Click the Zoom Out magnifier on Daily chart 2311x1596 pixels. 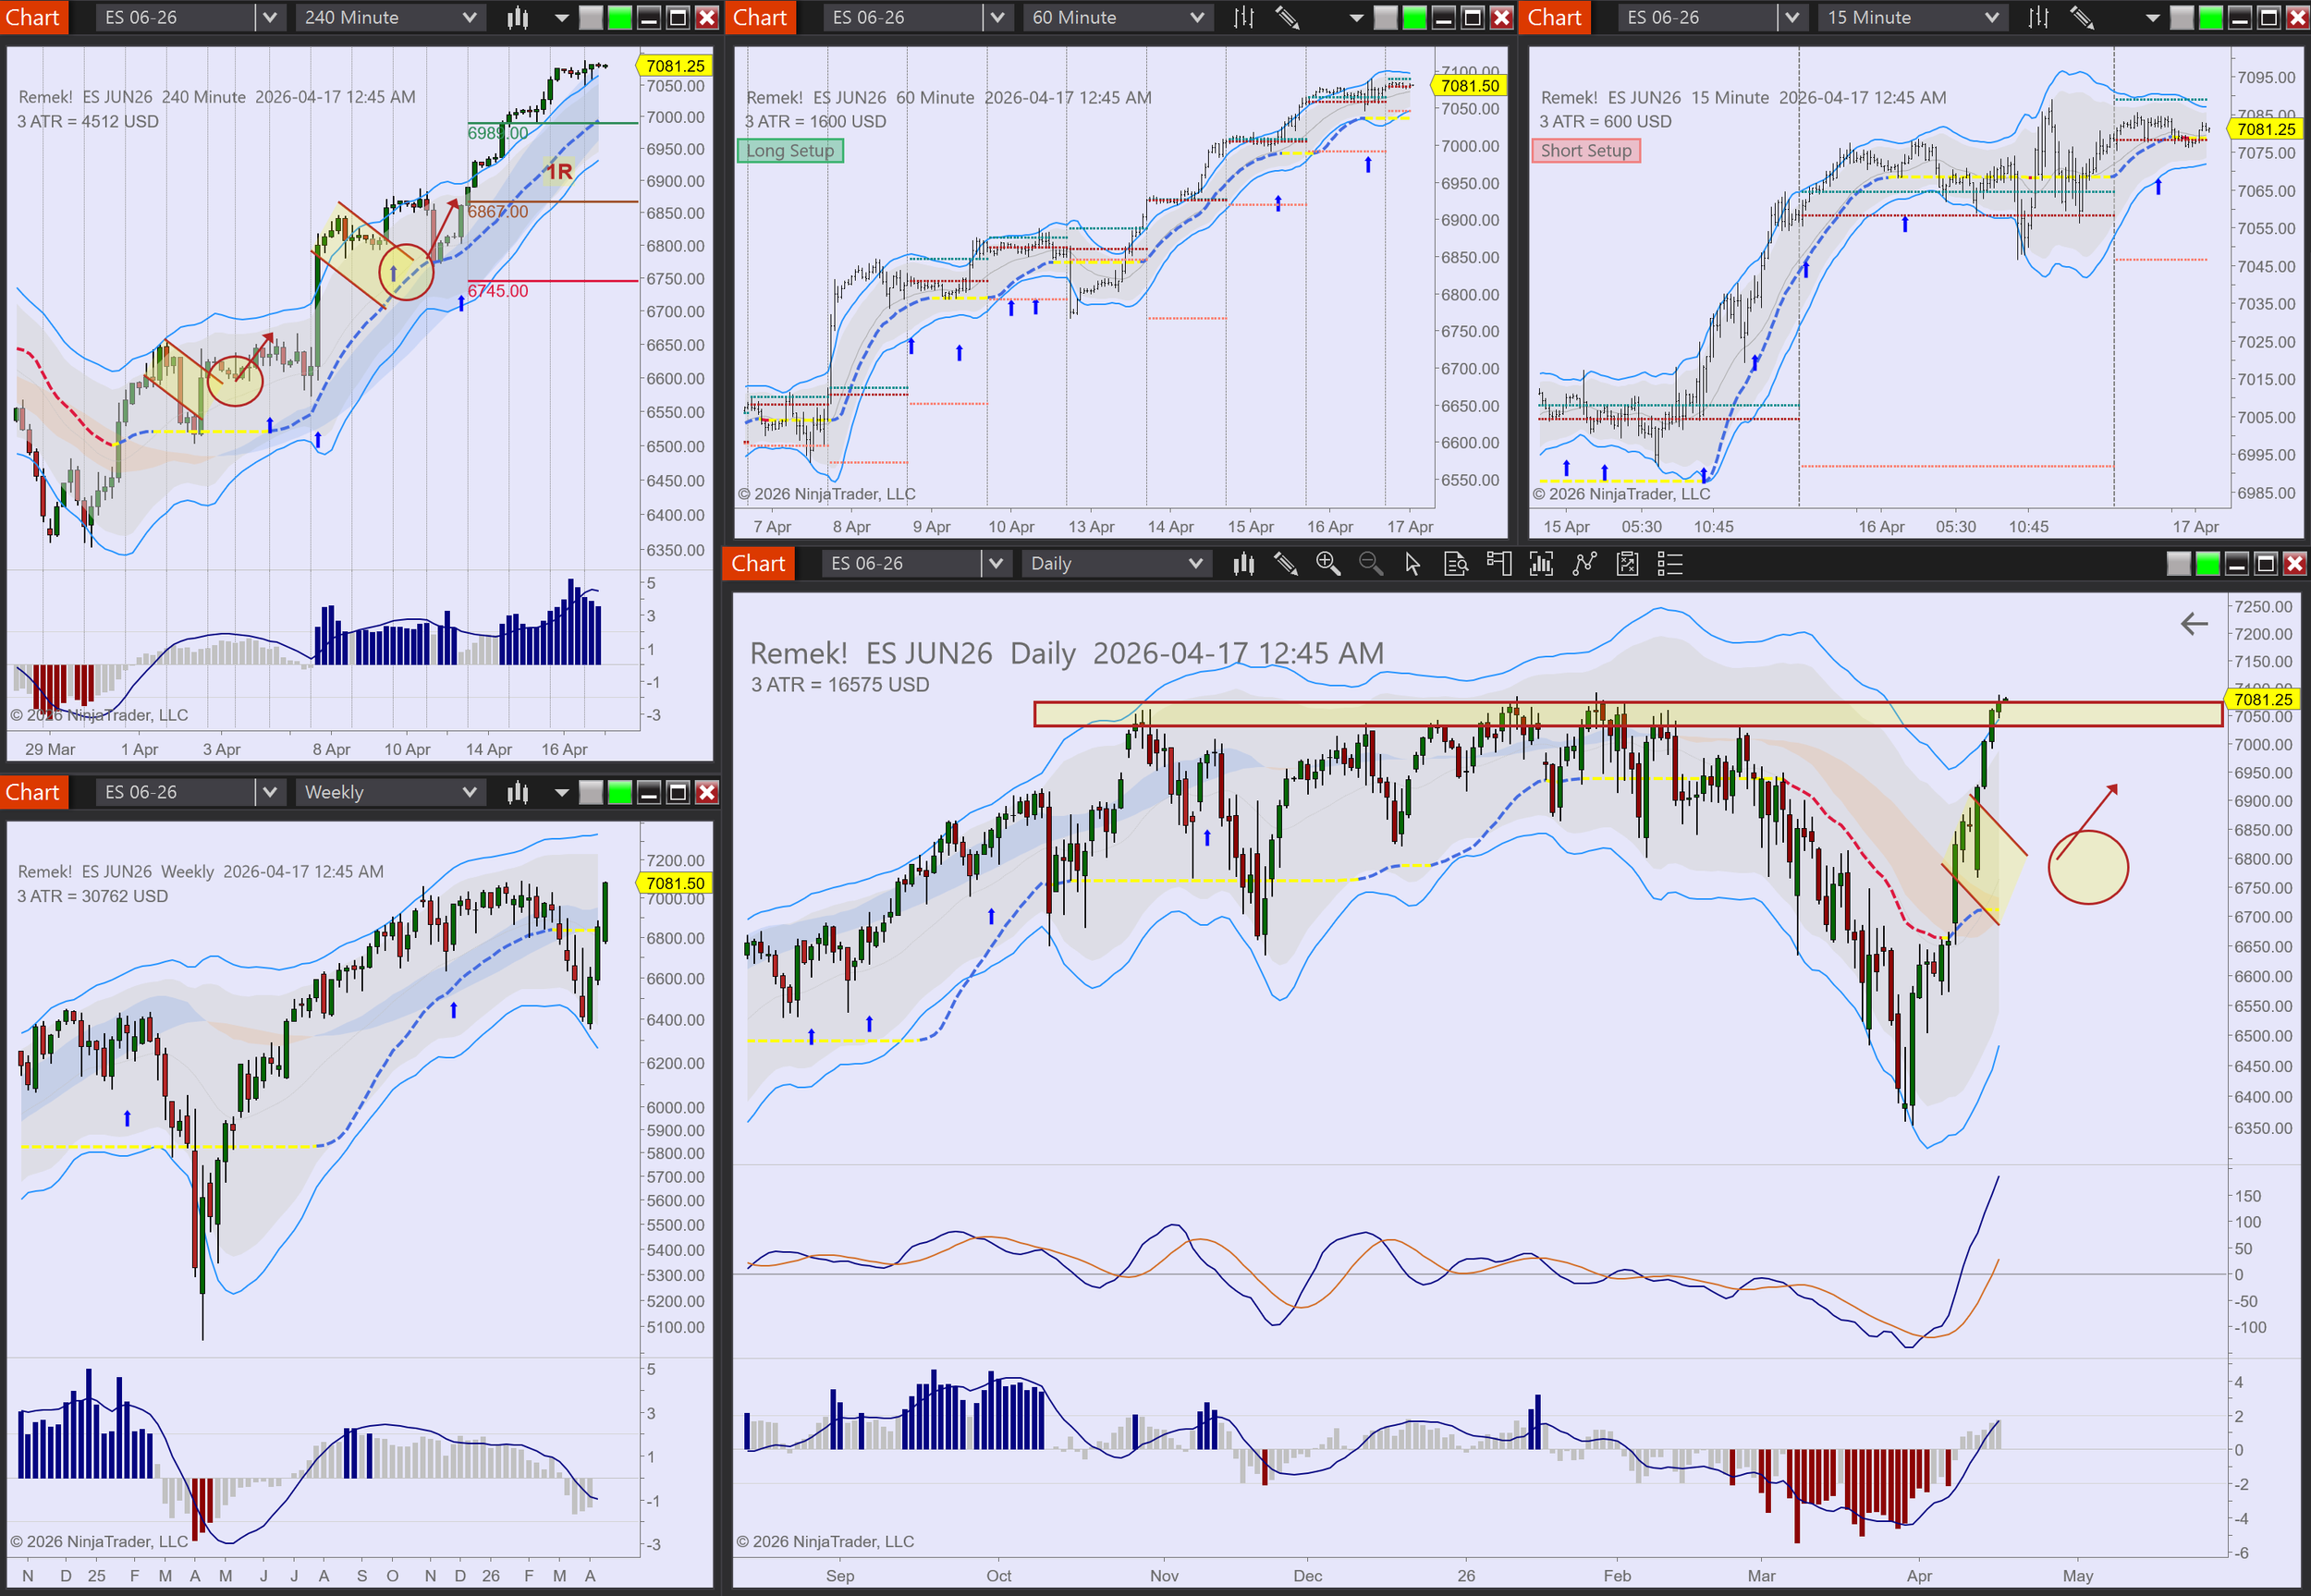(x=1370, y=564)
